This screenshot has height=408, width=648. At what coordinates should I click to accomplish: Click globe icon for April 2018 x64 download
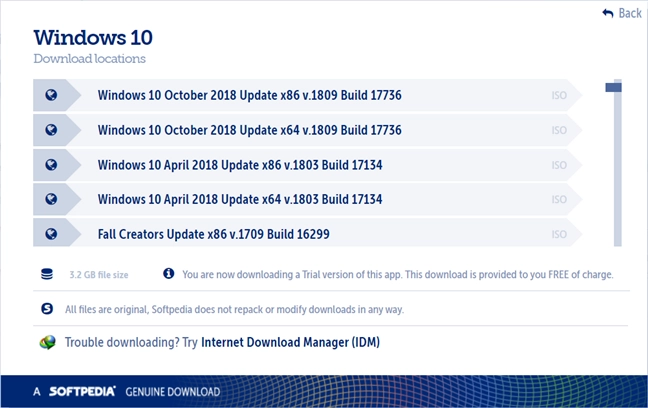coord(51,199)
